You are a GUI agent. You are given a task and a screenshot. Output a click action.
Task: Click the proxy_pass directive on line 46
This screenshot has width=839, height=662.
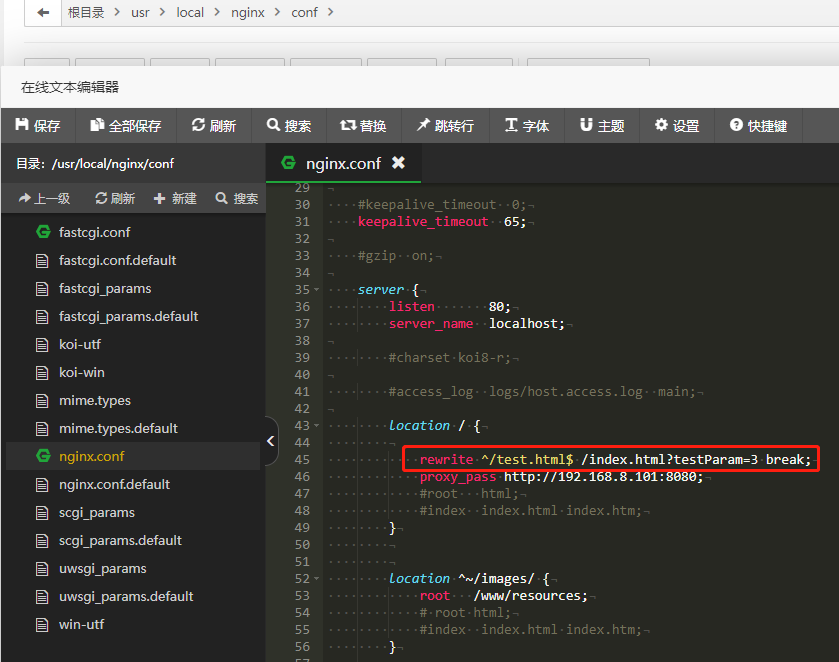(x=457, y=477)
